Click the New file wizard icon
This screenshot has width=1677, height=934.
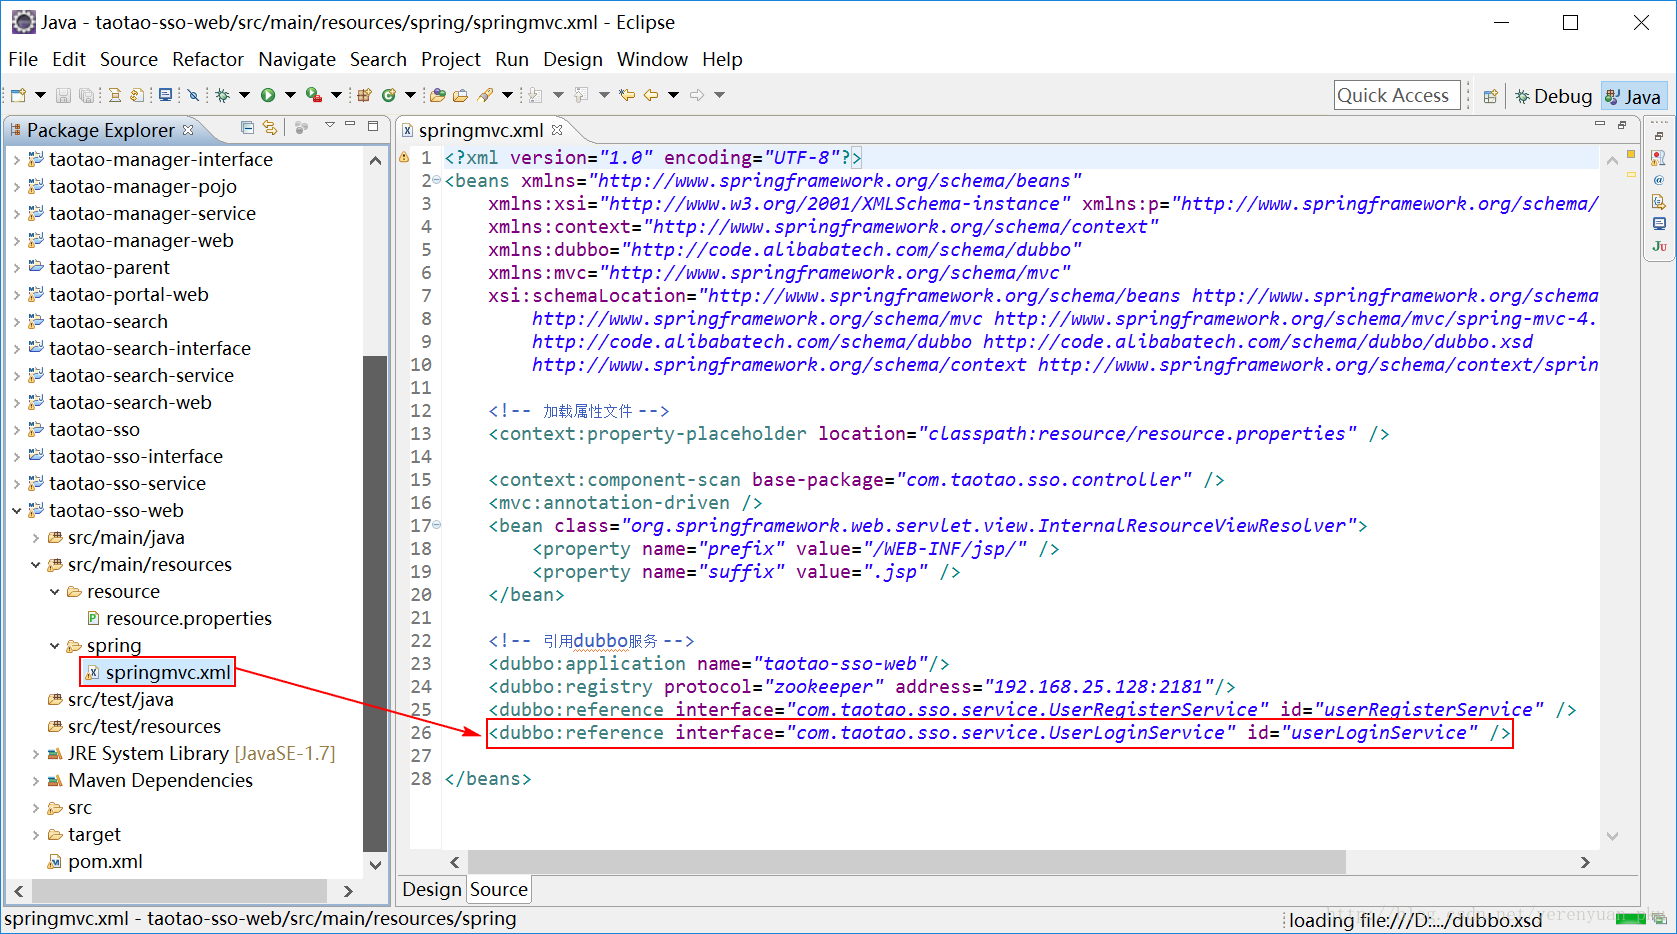18,95
